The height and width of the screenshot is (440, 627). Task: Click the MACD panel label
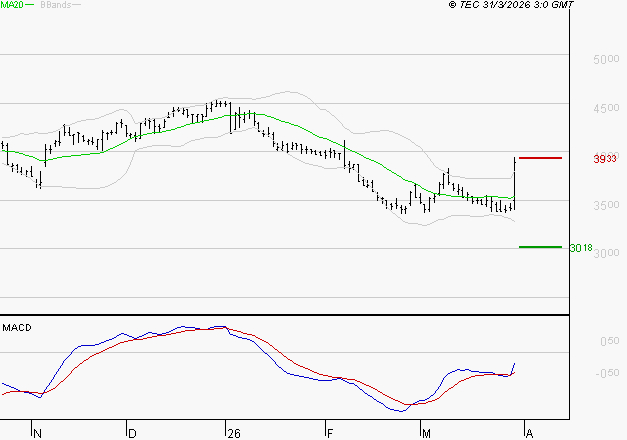coord(17,328)
